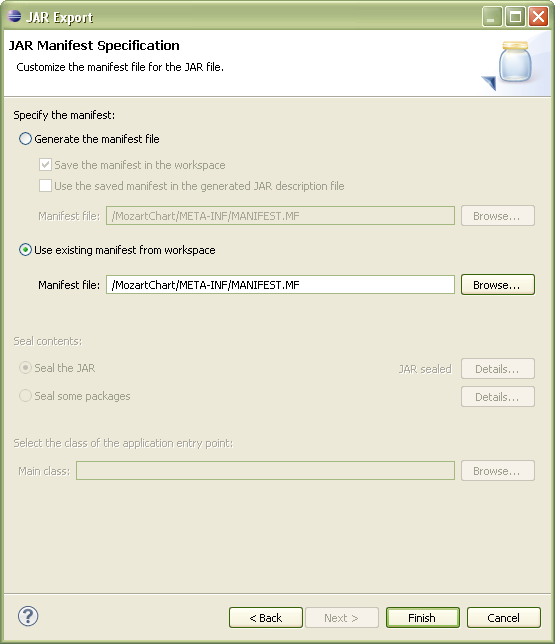Click the Main class input field
This screenshot has width=555, height=644.
click(x=265, y=470)
